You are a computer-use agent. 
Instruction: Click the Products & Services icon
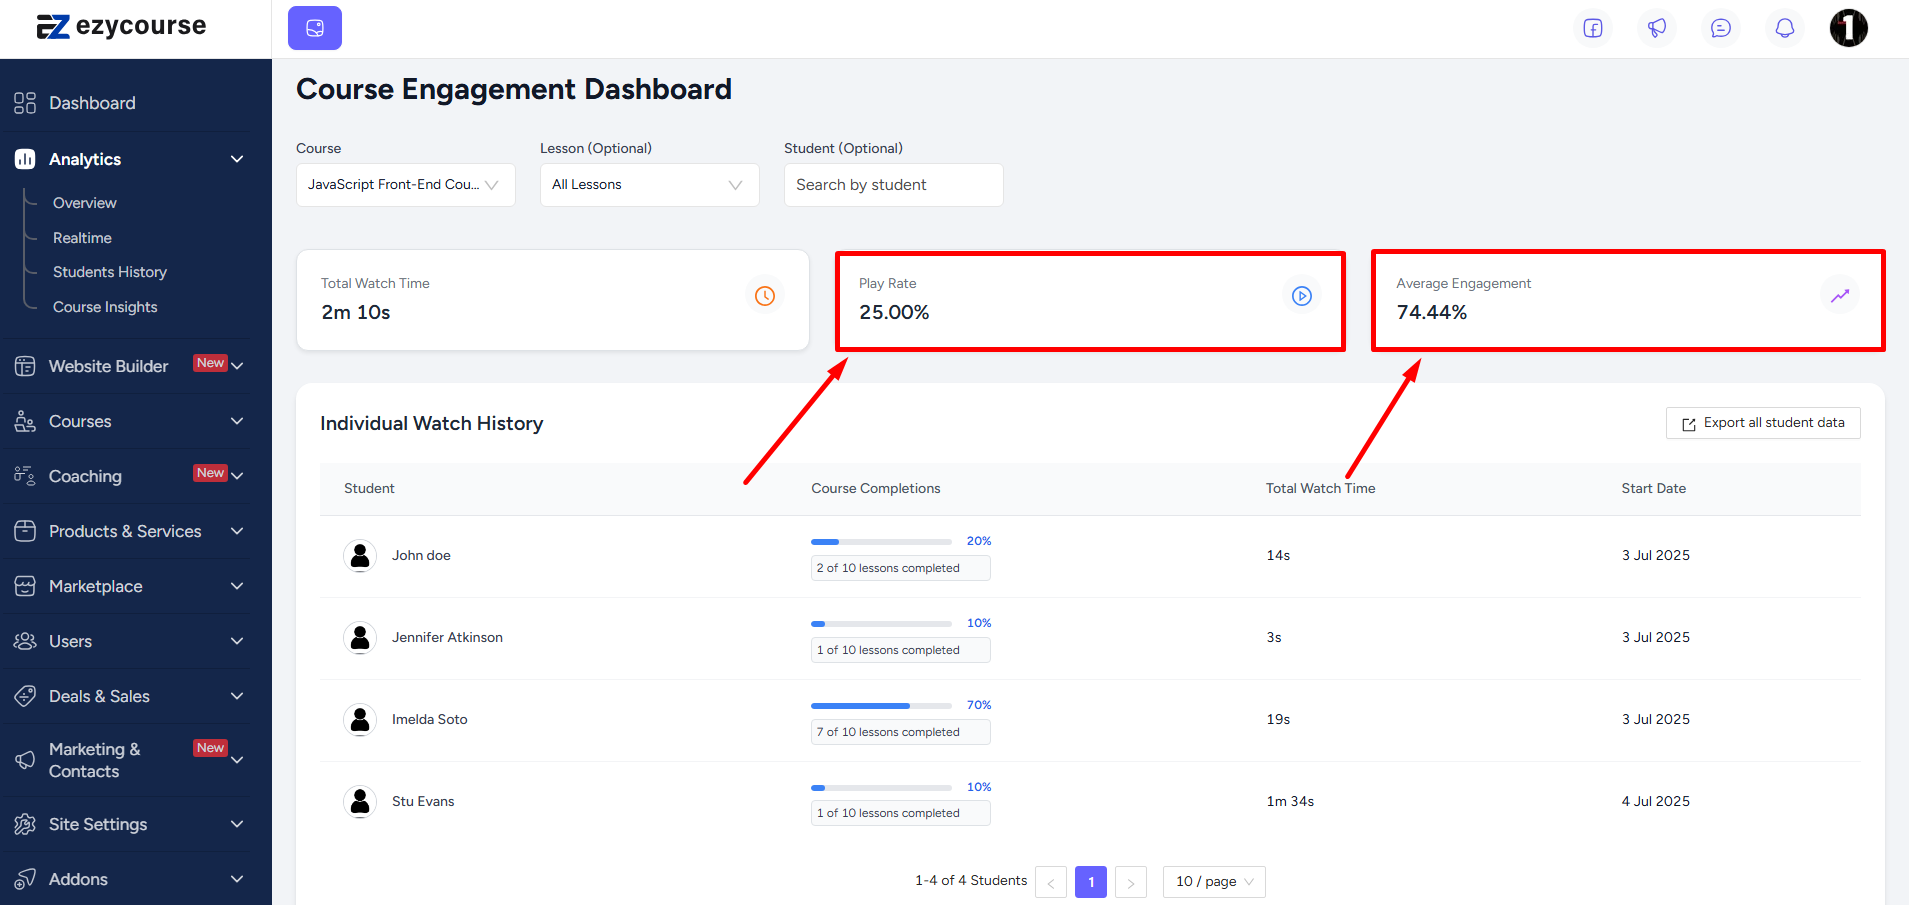(x=25, y=531)
